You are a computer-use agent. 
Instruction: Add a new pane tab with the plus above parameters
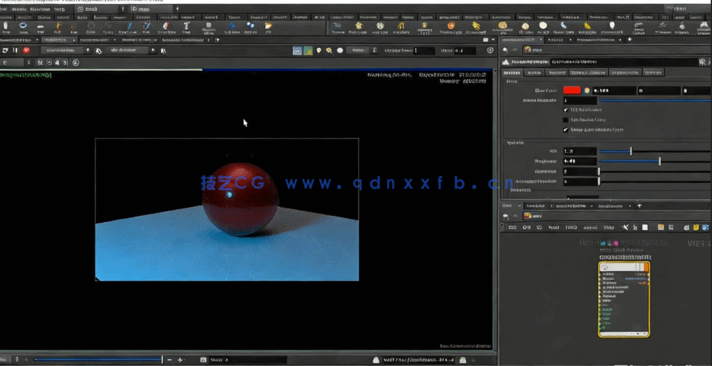(x=630, y=40)
